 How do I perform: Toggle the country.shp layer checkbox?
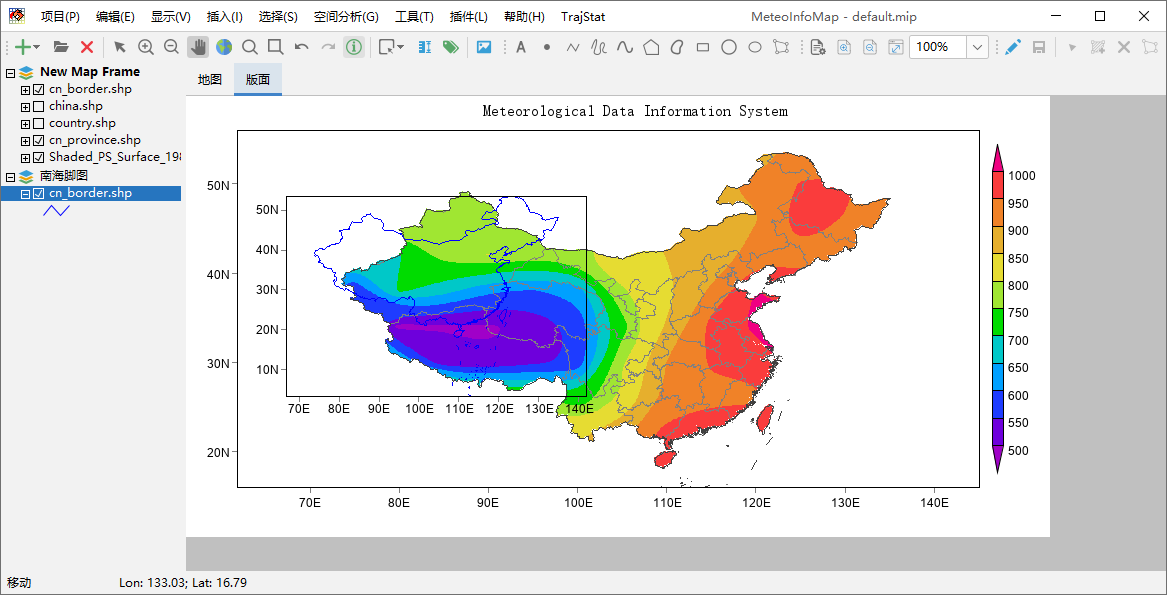39,124
